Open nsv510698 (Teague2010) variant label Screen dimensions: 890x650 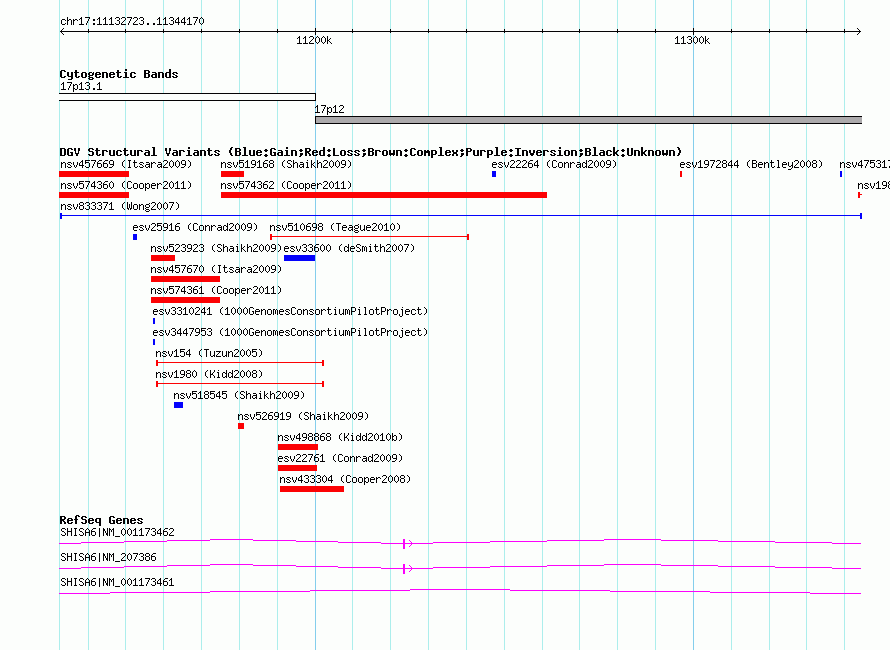coord(335,227)
